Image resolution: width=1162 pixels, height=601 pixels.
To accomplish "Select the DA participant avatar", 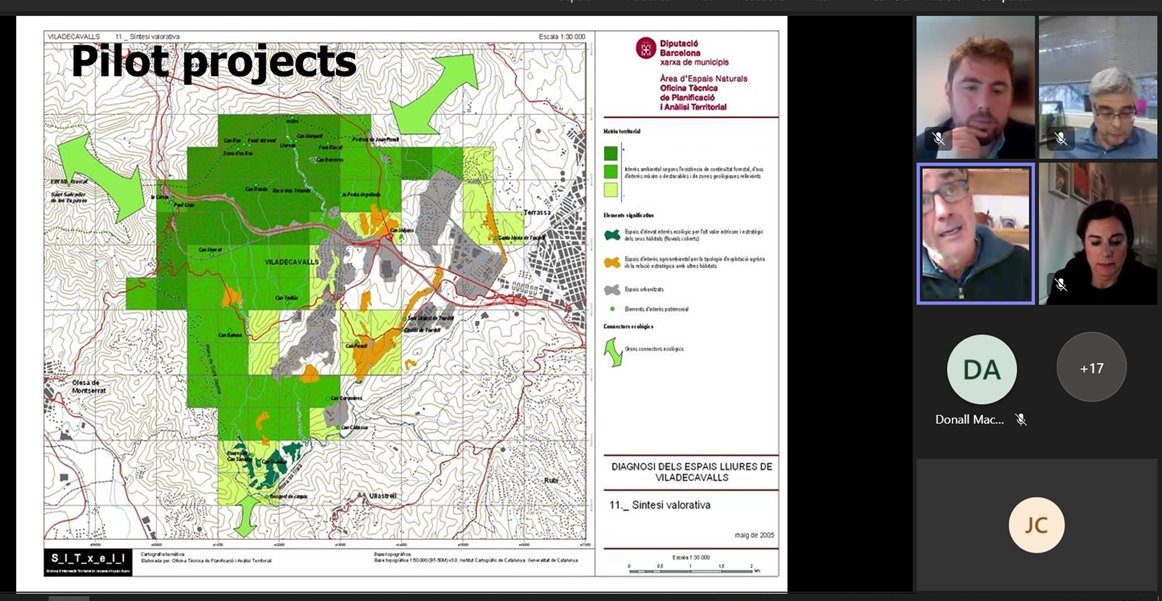I will (x=982, y=369).
